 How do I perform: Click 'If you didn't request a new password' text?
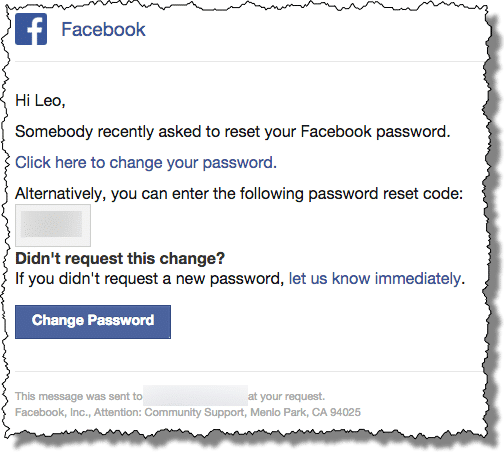149,279
